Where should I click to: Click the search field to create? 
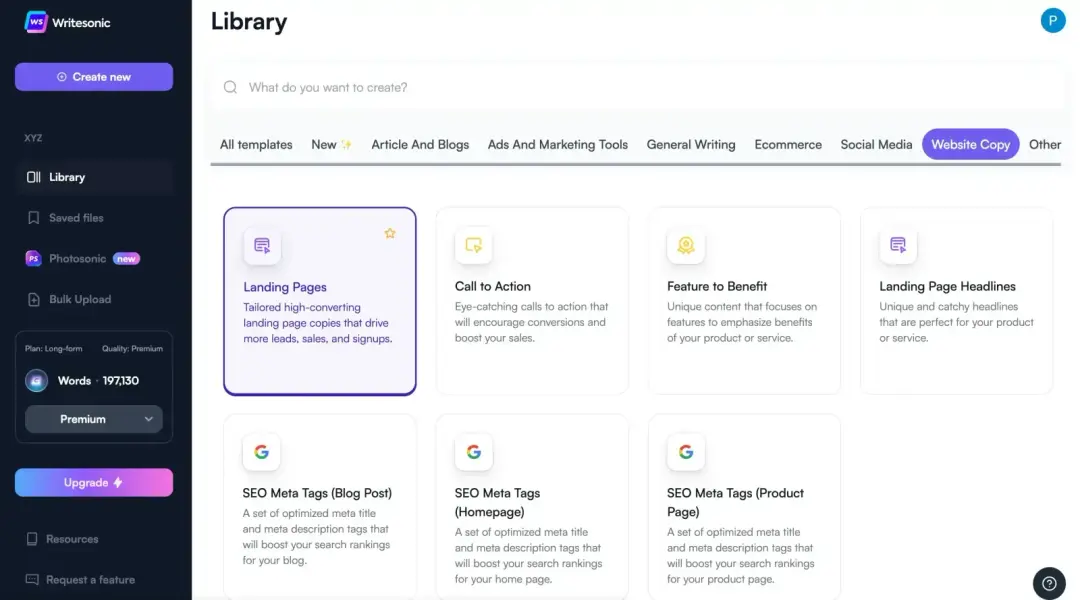coord(637,87)
